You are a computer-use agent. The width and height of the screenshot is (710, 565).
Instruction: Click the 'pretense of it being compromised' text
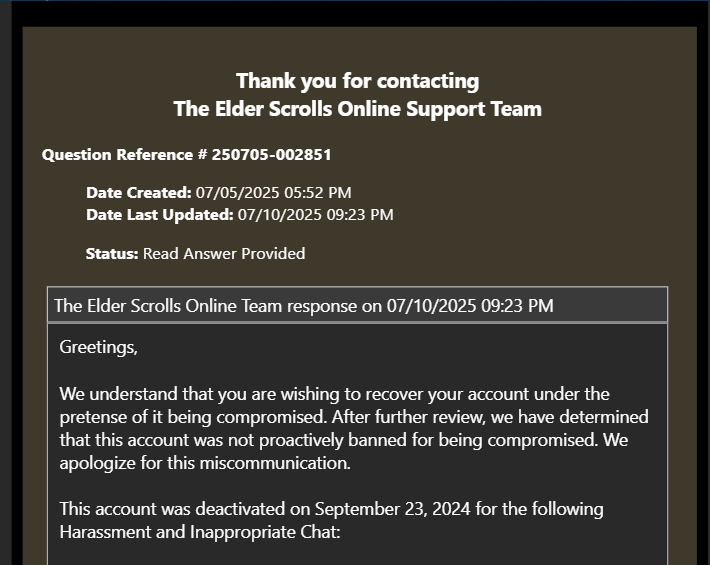193,417
